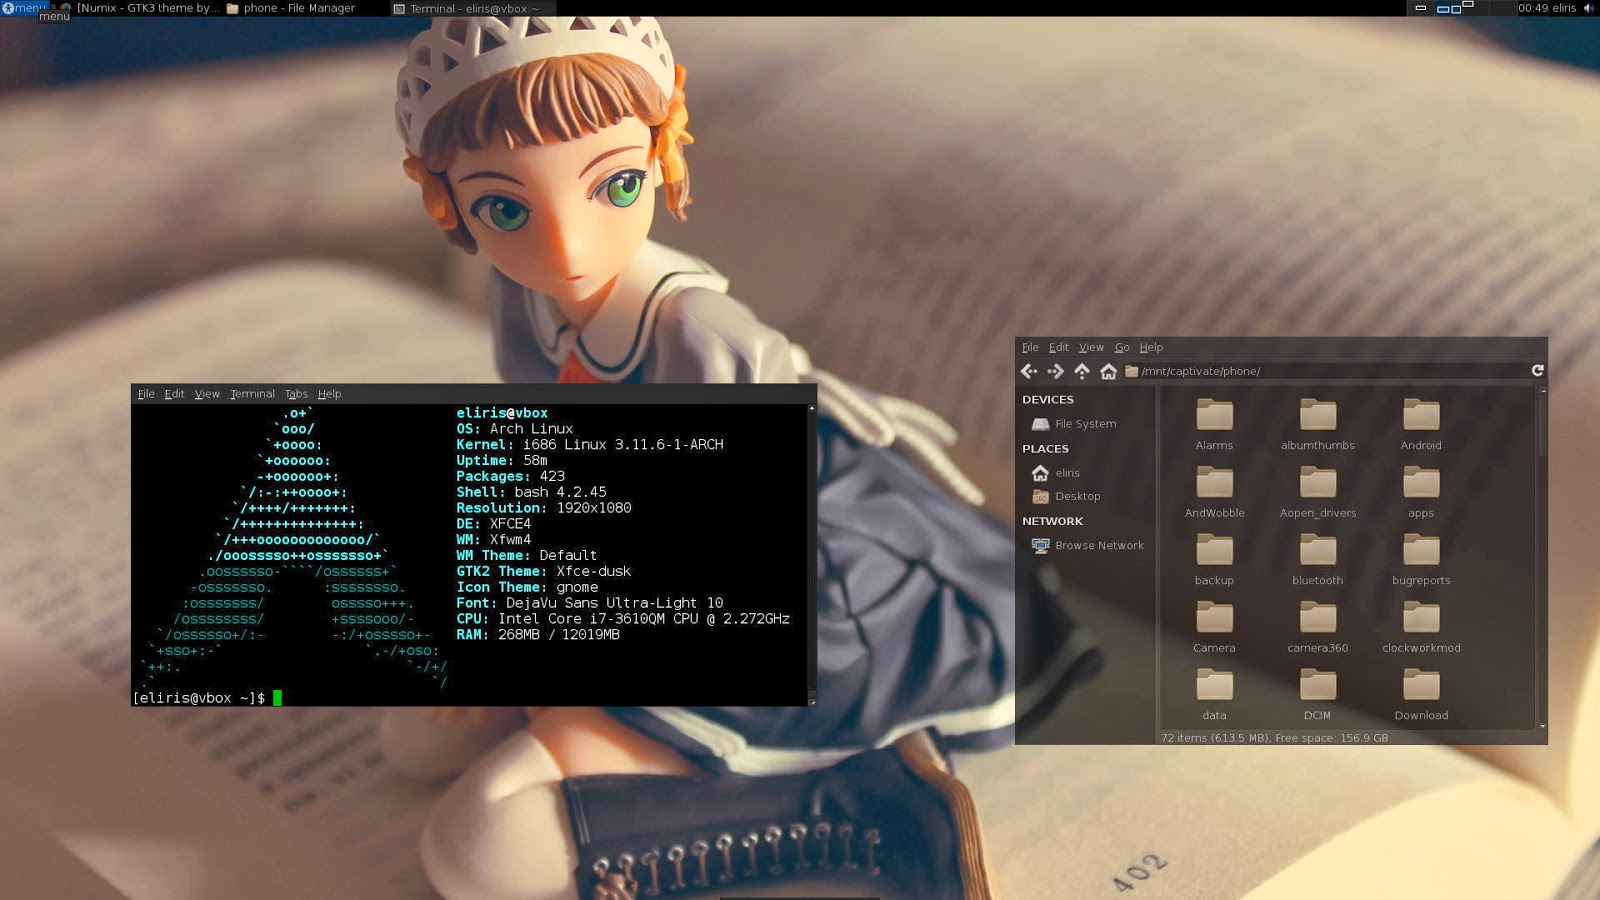Go up one directory using the Up arrow icon
The width and height of the screenshot is (1600, 900).
[1084, 370]
